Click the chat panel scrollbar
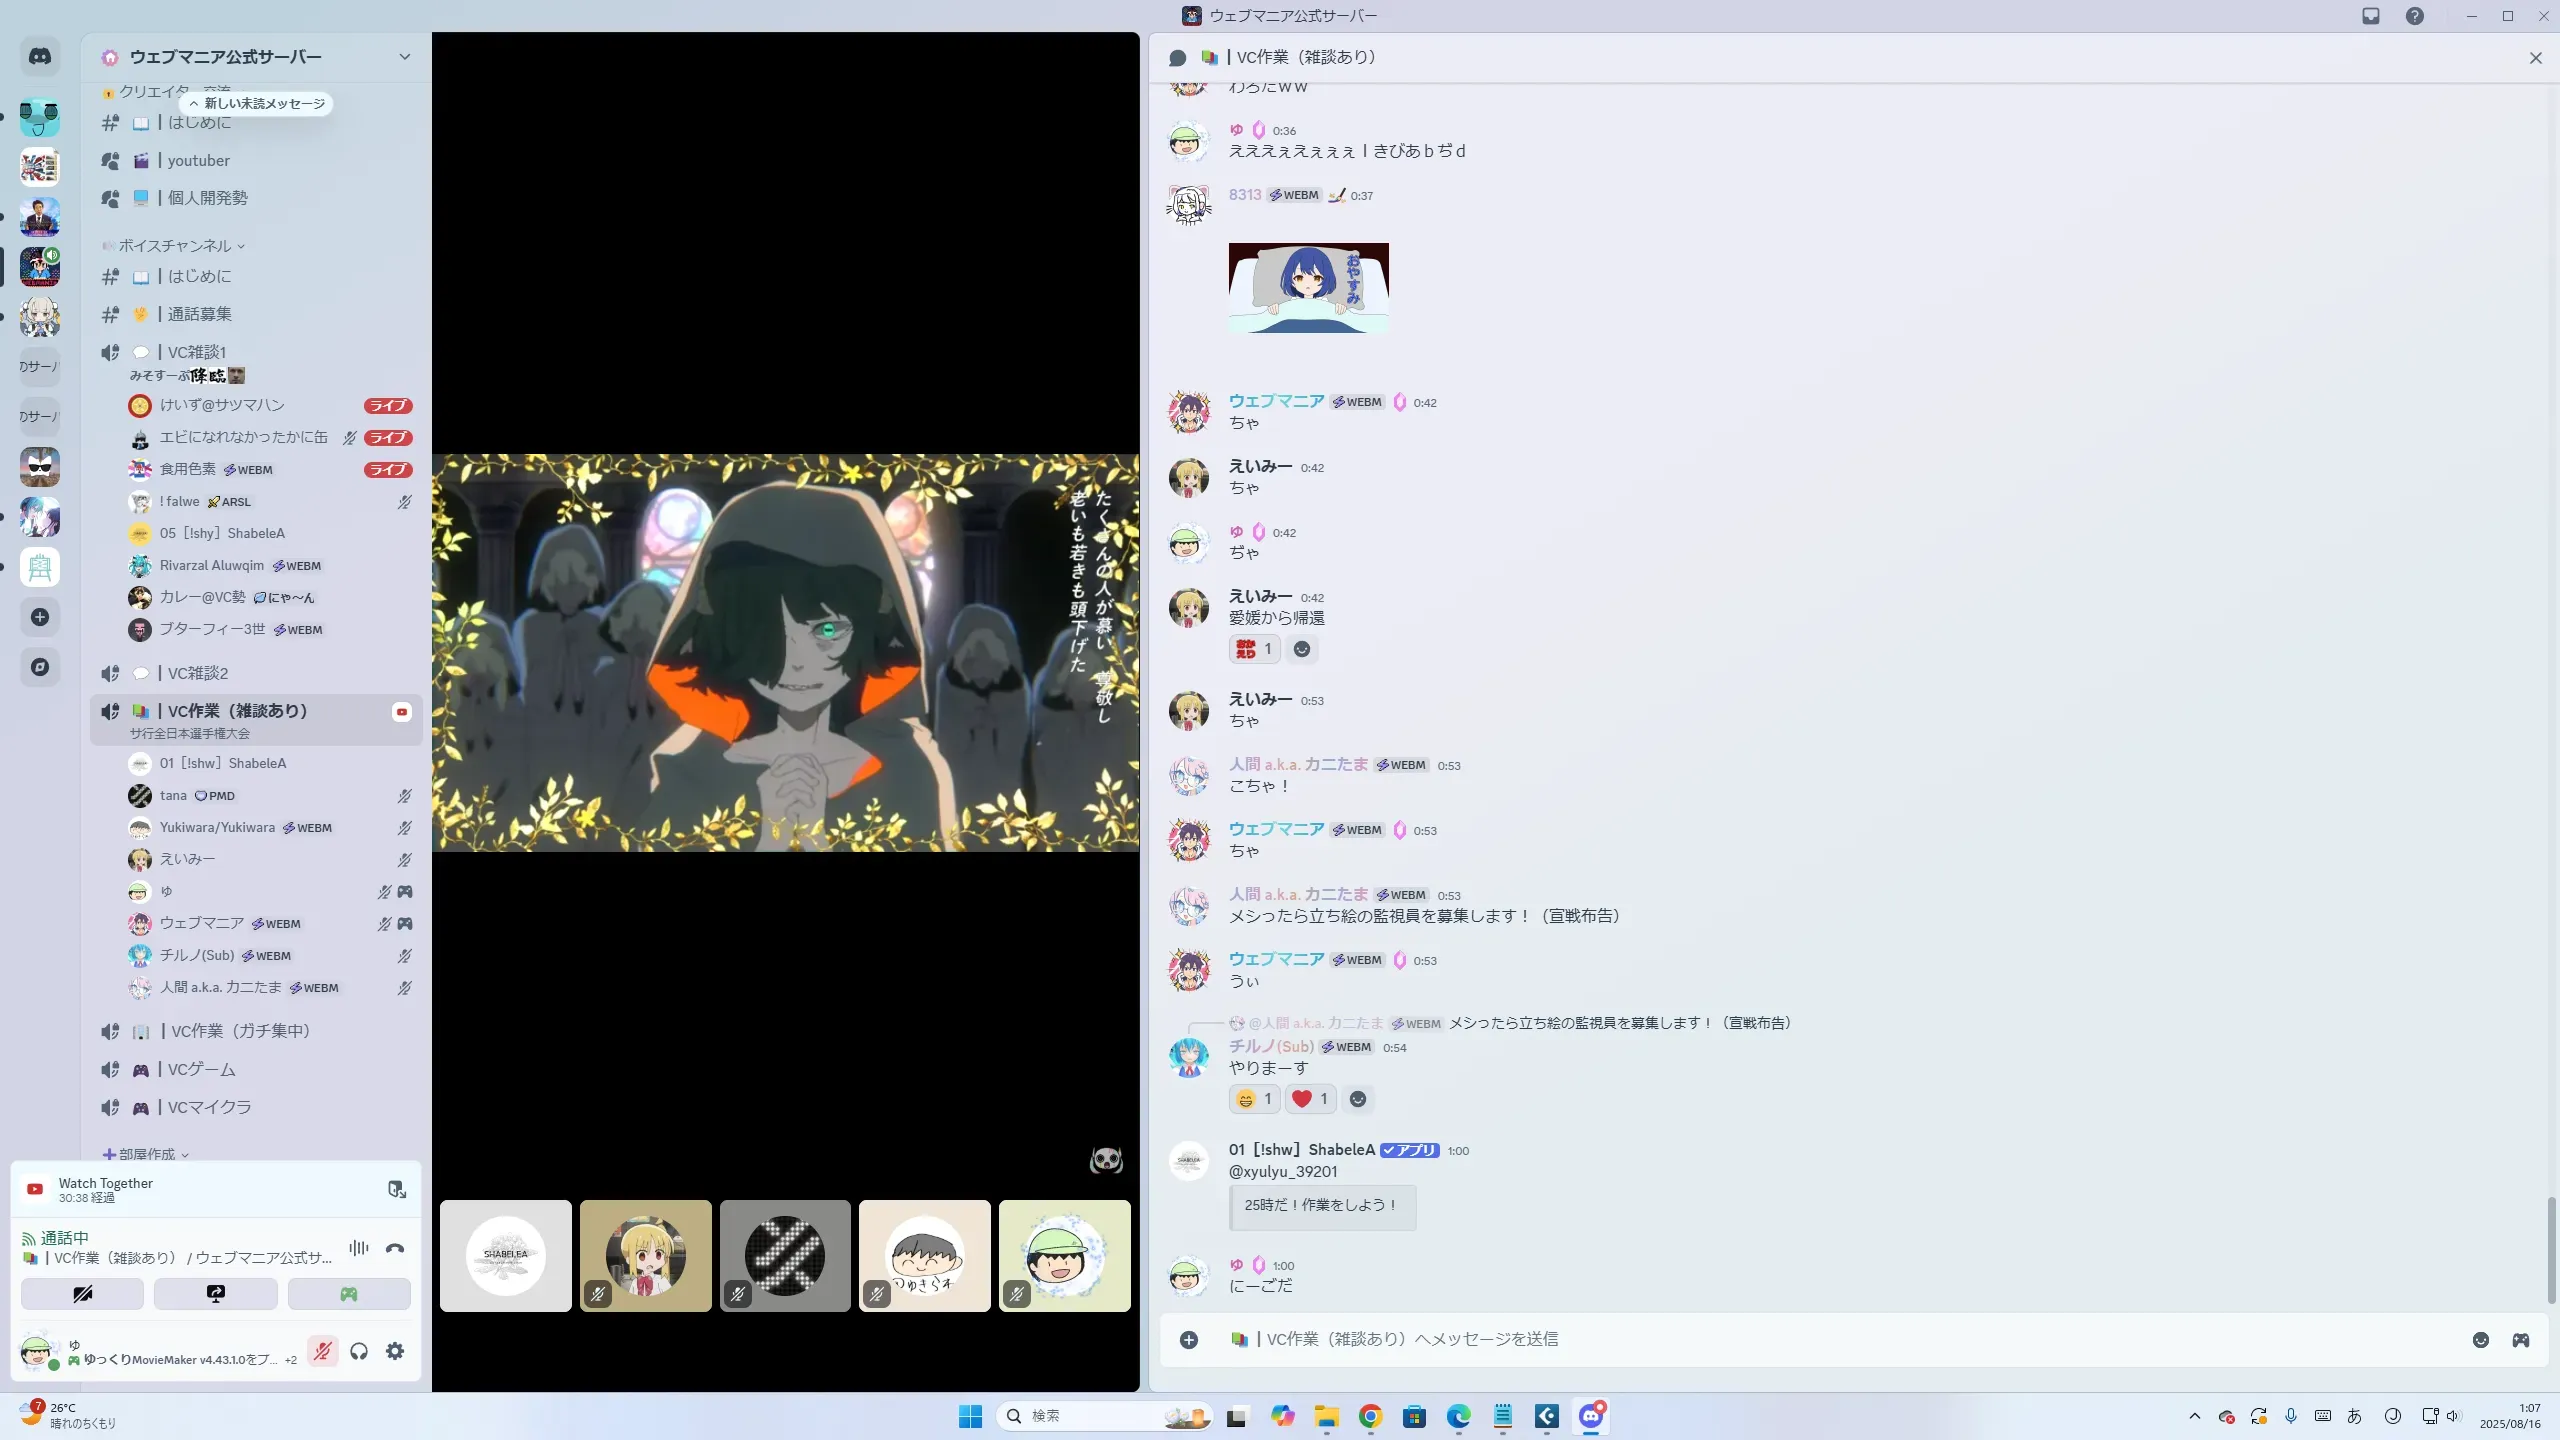The width and height of the screenshot is (2560, 1440). (2550, 1250)
